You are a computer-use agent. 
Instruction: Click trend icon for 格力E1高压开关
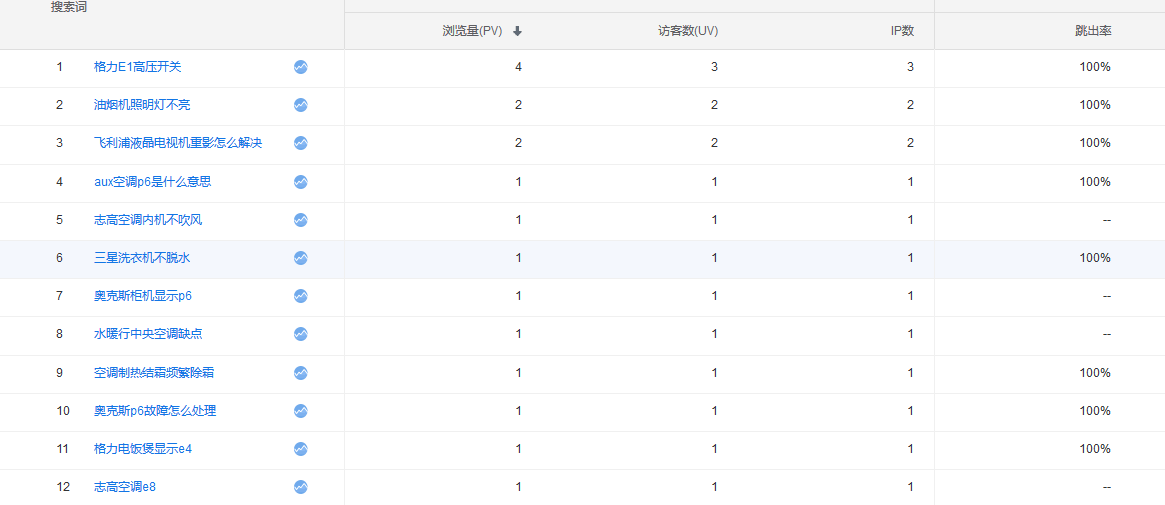point(300,67)
